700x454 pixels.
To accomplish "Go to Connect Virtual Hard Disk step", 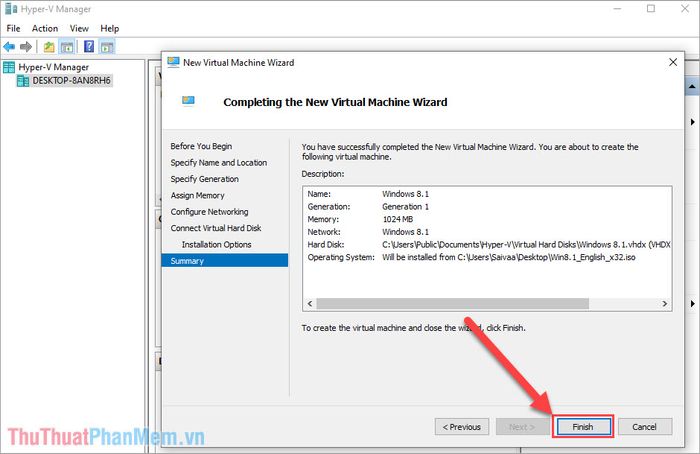I will [216, 228].
